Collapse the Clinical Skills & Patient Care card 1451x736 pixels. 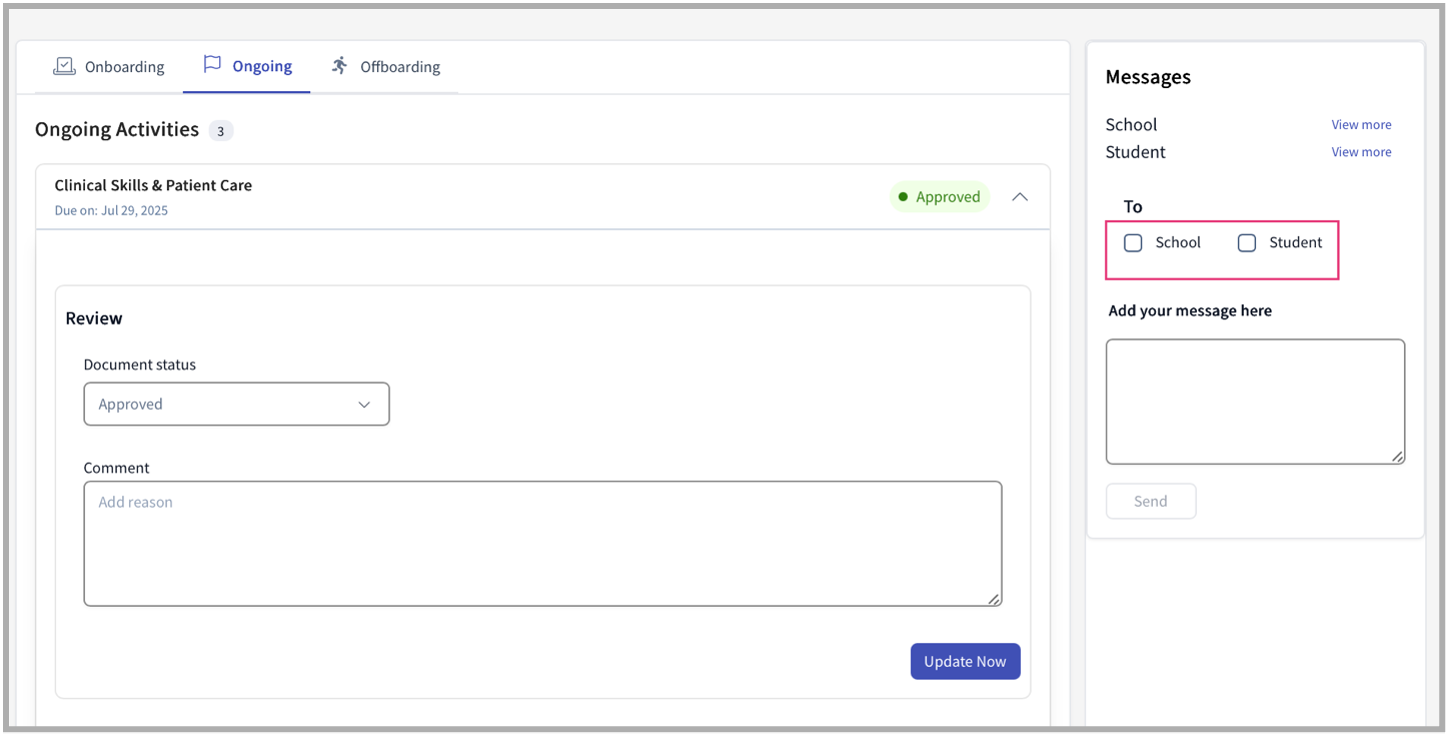(x=1020, y=196)
